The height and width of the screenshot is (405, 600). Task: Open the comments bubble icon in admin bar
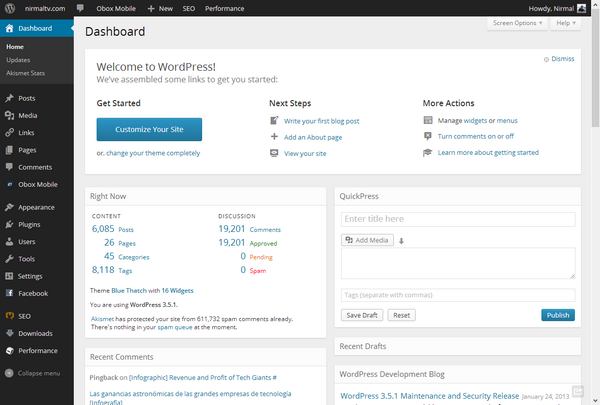pos(80,8)
